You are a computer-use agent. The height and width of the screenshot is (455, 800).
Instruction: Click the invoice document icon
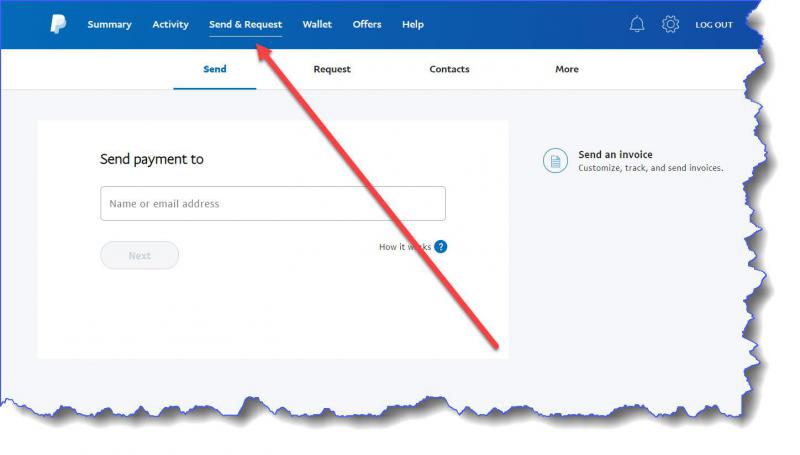tap(555, 161)
